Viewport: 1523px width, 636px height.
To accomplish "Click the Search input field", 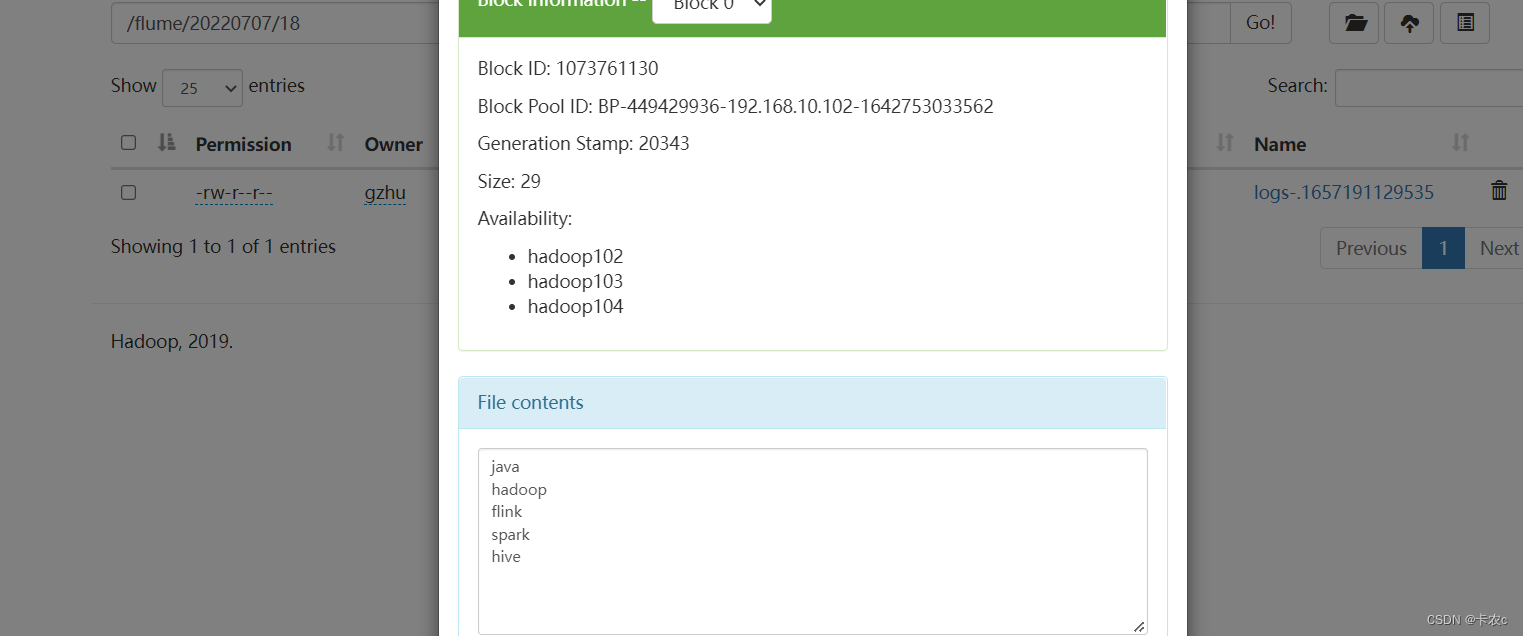I will (x=1429, y=87).
